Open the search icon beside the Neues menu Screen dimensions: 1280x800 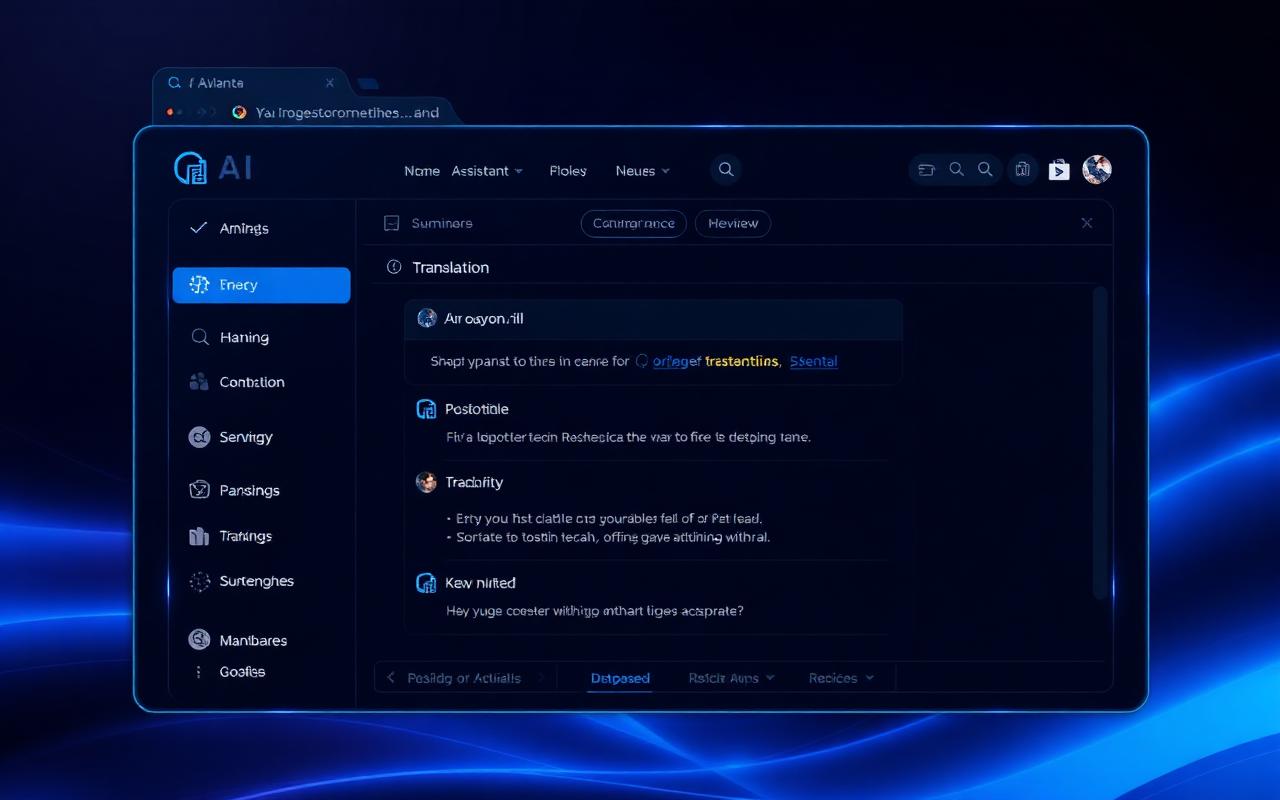(x=726, y=170)
